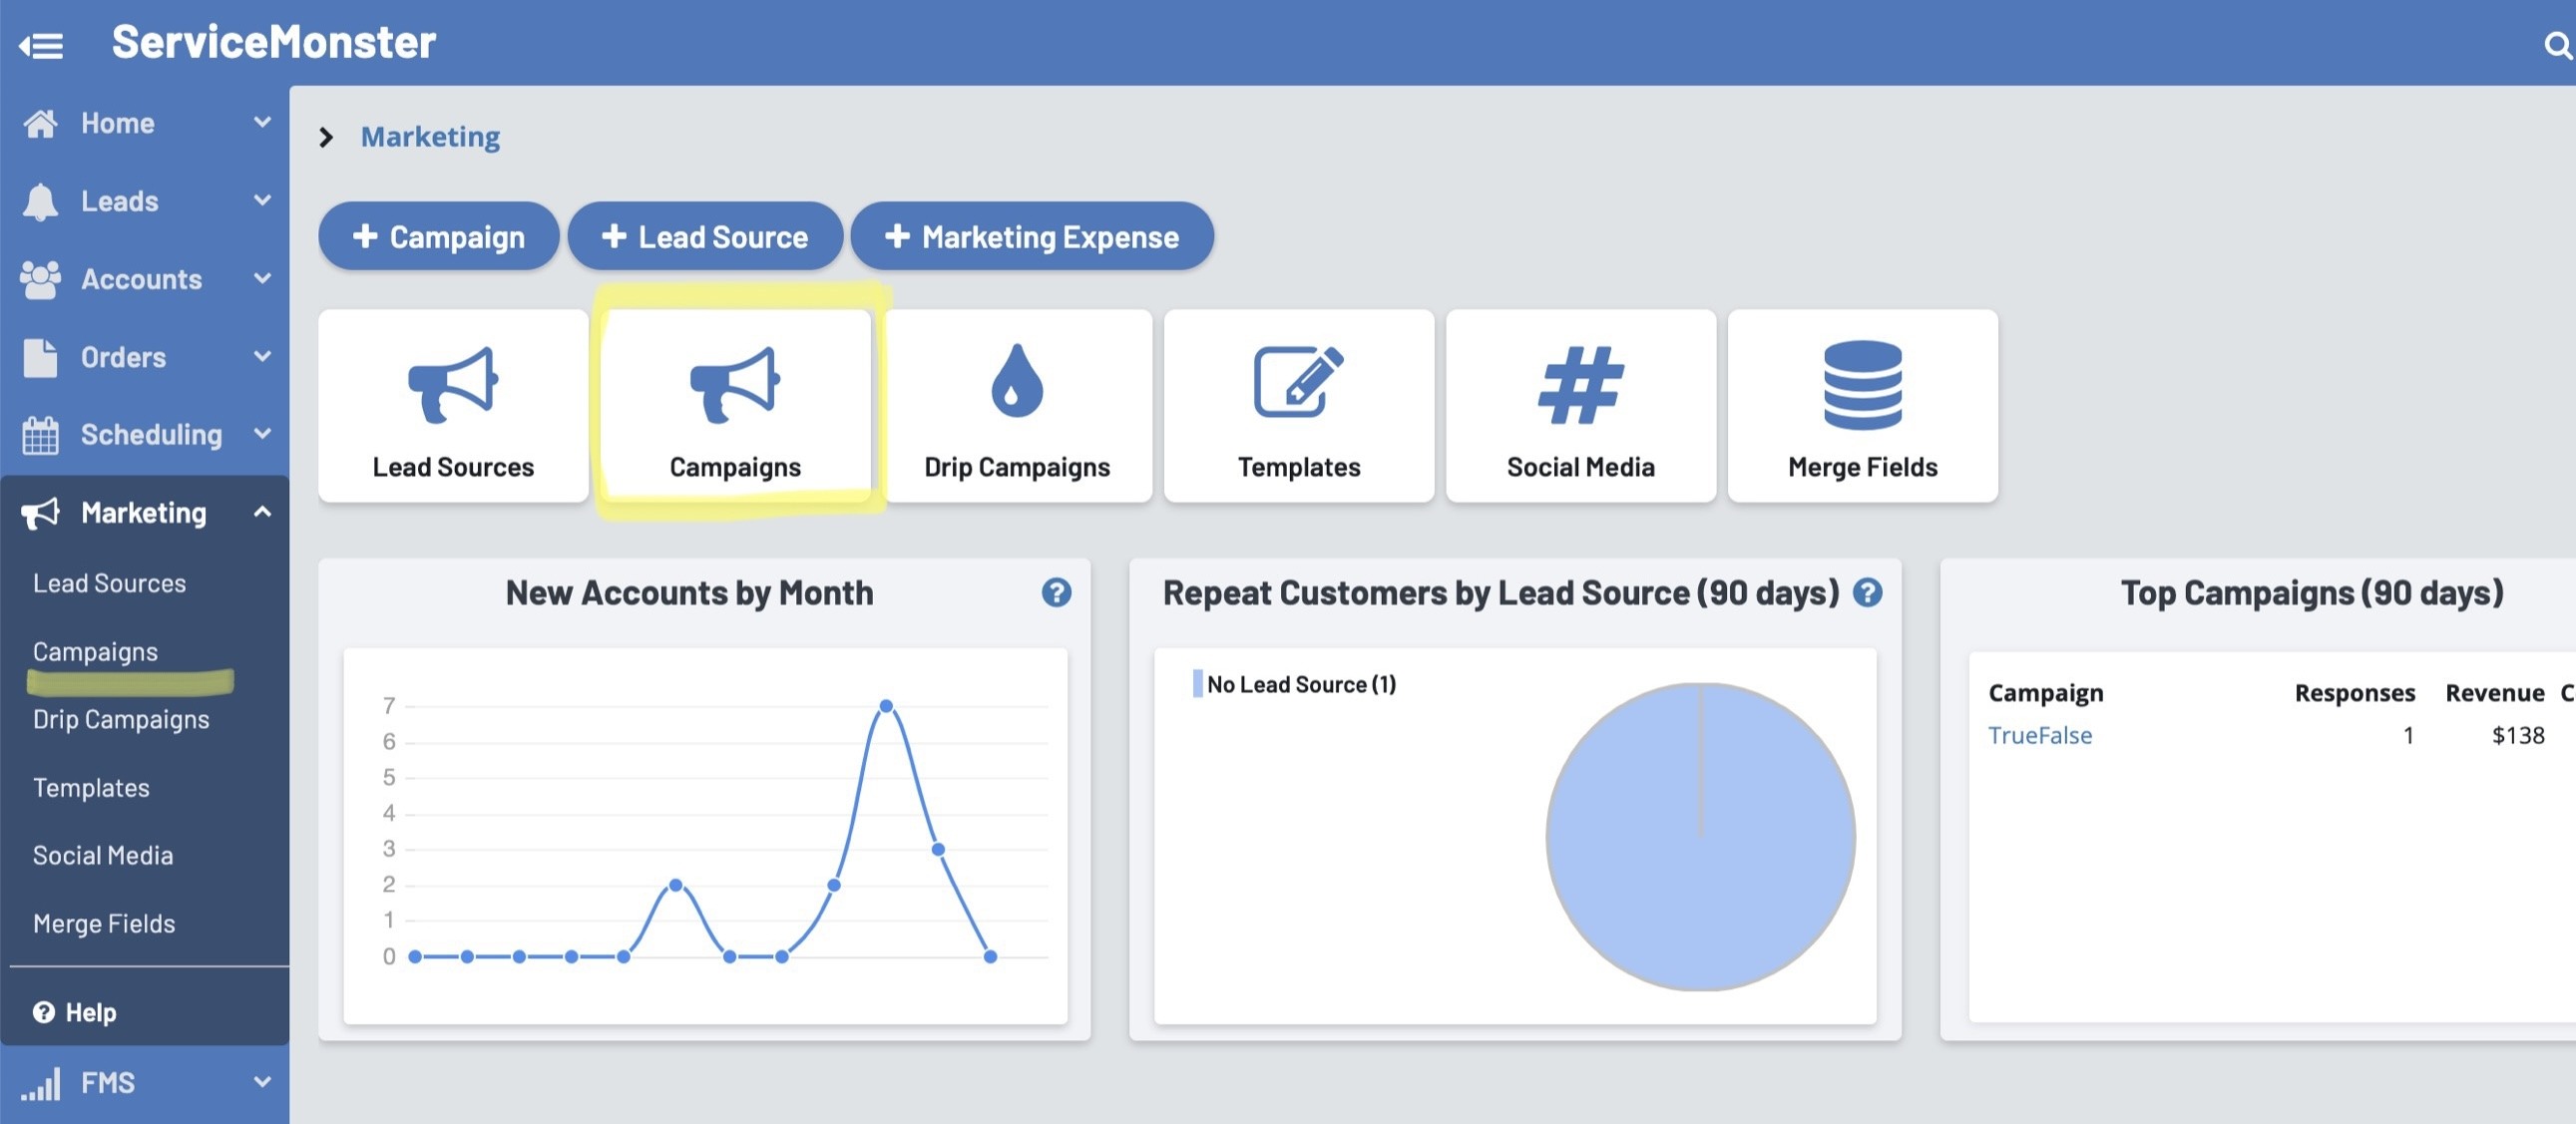
Task: Toggle the No Lead Source legend swatch
Action: tap(1197, 684)
